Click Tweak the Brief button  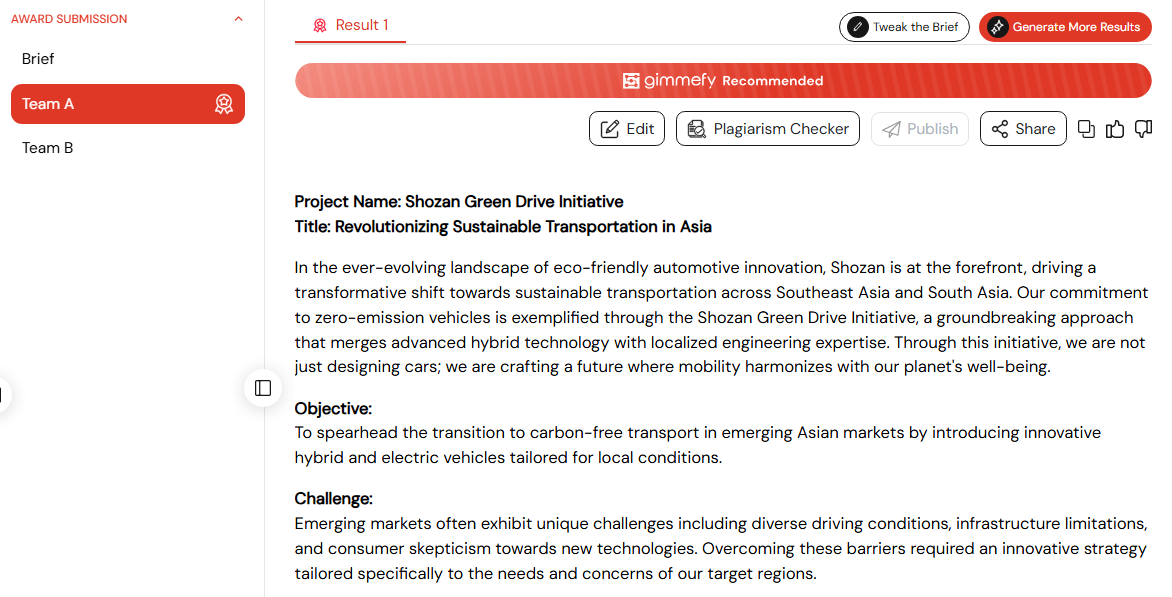click(904, 27)
